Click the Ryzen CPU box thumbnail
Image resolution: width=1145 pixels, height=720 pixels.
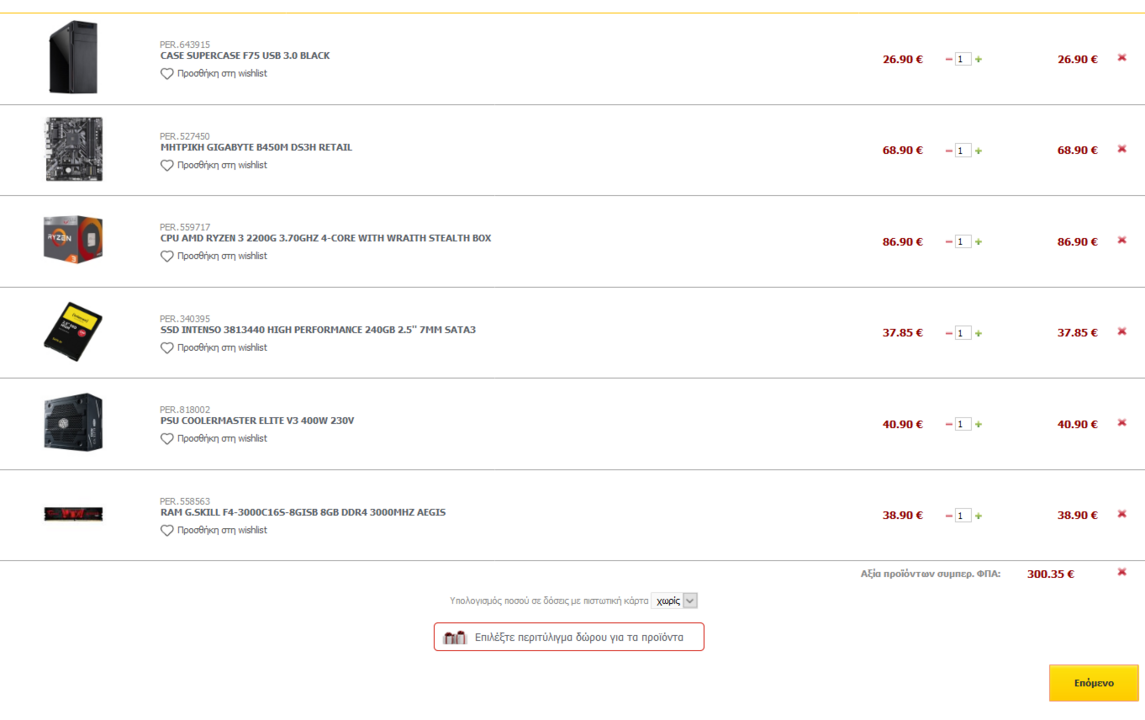(x=73, y=240)
